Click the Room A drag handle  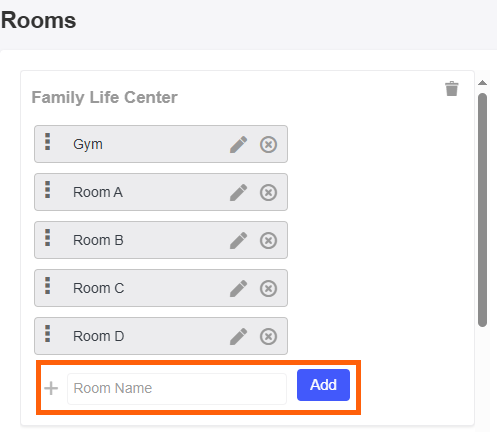(48, 190)
